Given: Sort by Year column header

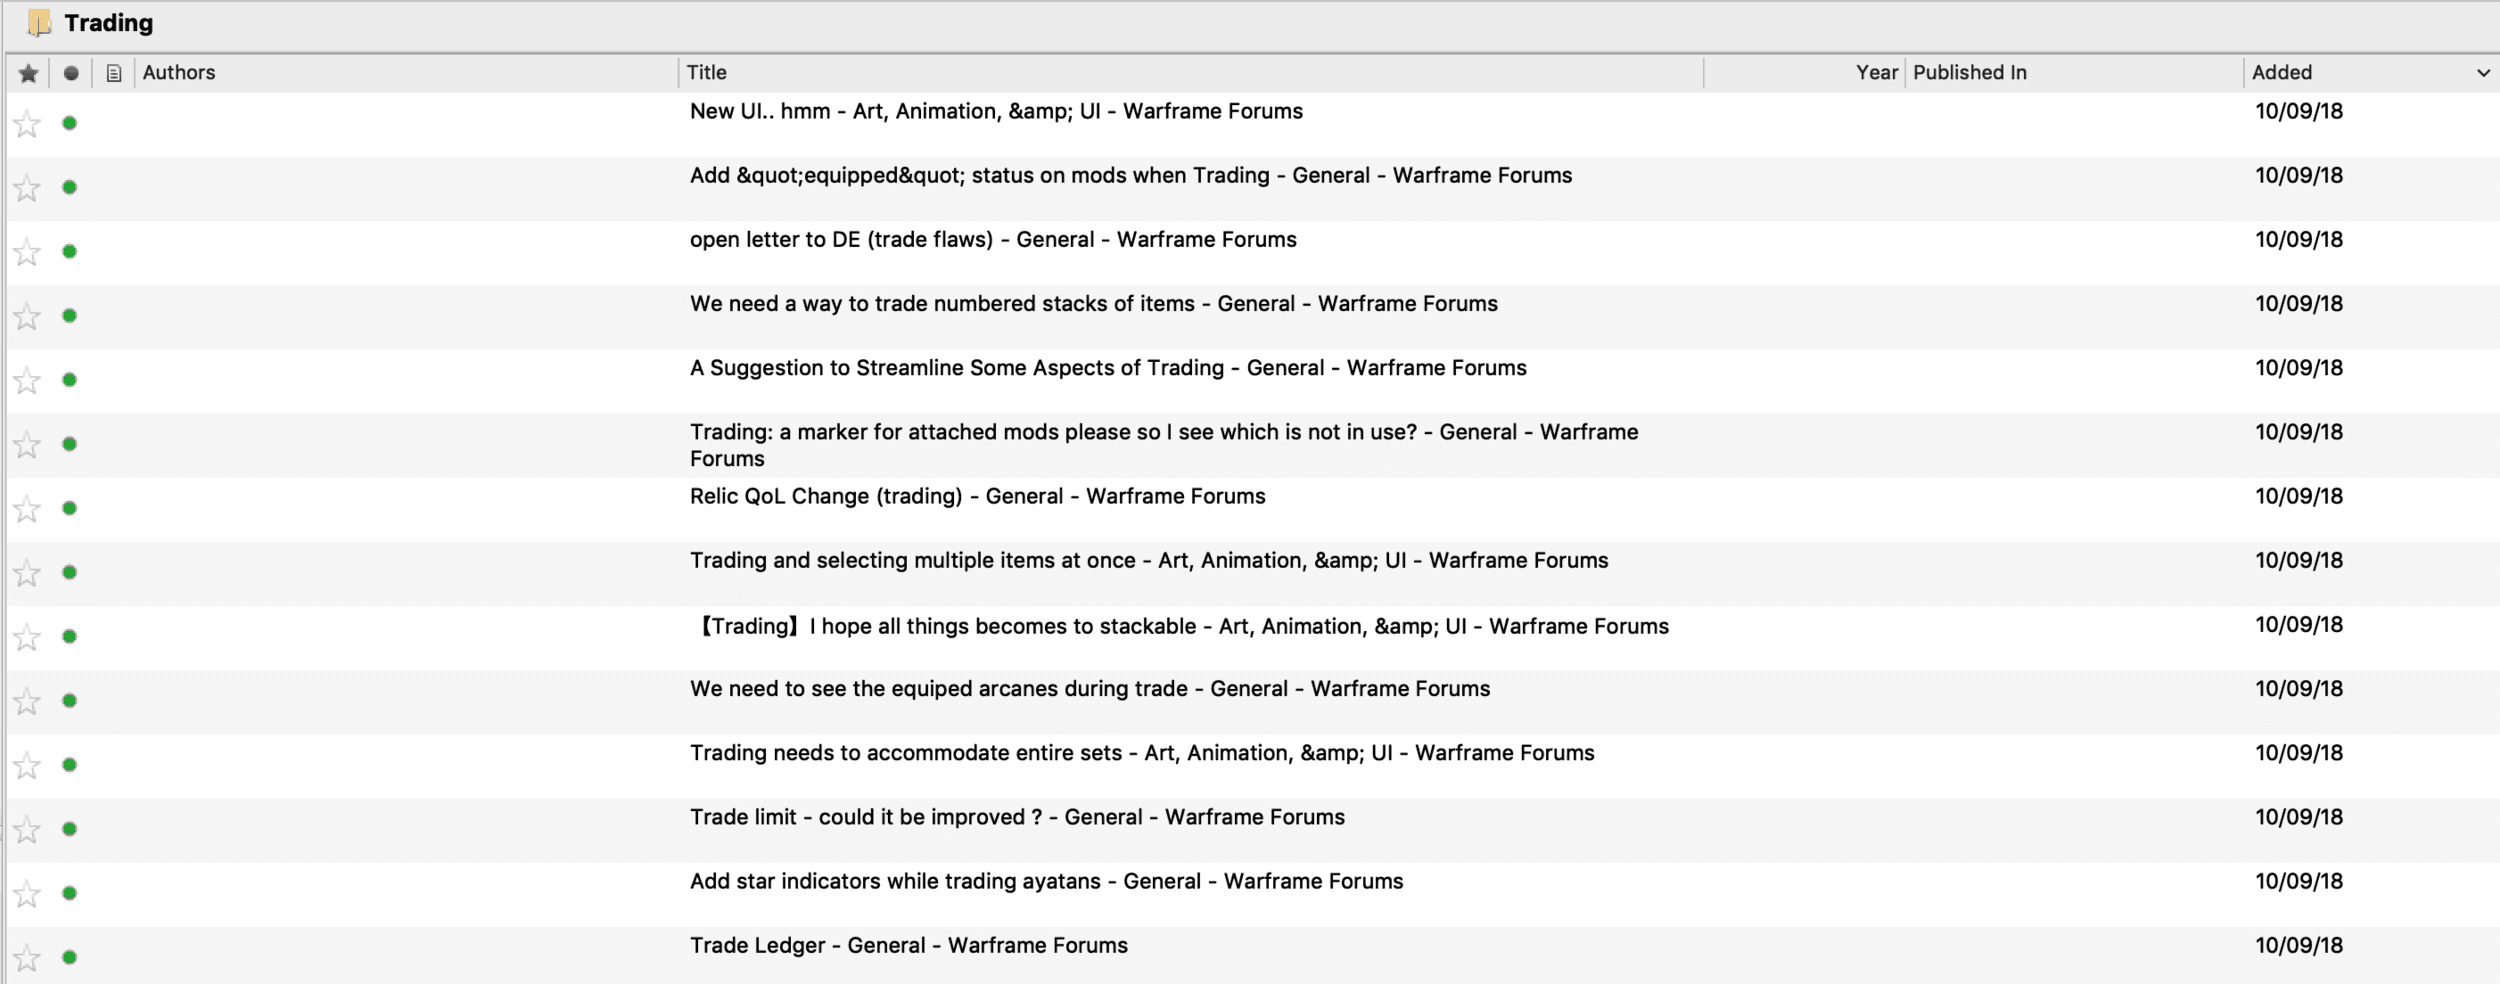Looking at the screenshot, I should click(1877, 72).
